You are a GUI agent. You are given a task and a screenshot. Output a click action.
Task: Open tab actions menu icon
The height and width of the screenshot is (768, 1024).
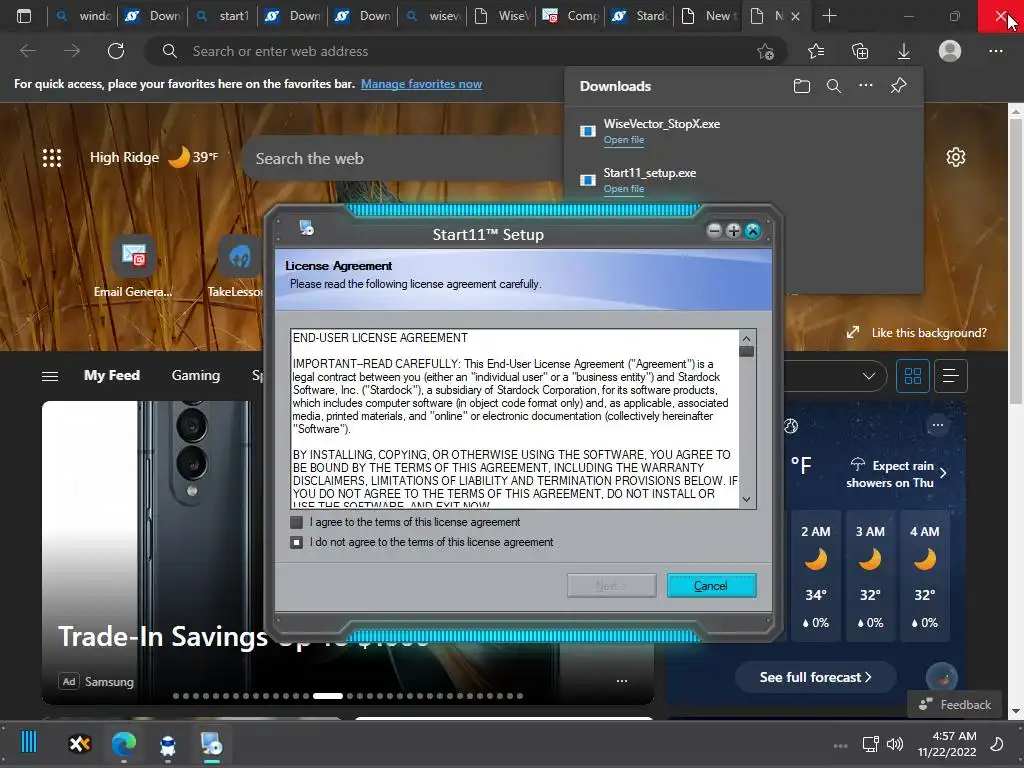(24, 16)
